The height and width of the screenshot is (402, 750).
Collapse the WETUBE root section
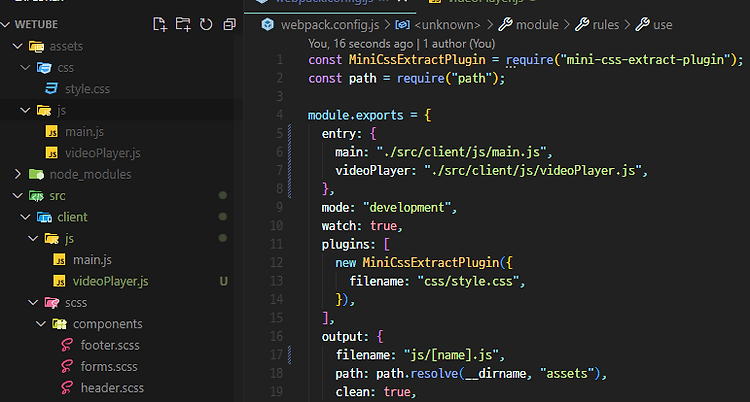click(6, 24)
